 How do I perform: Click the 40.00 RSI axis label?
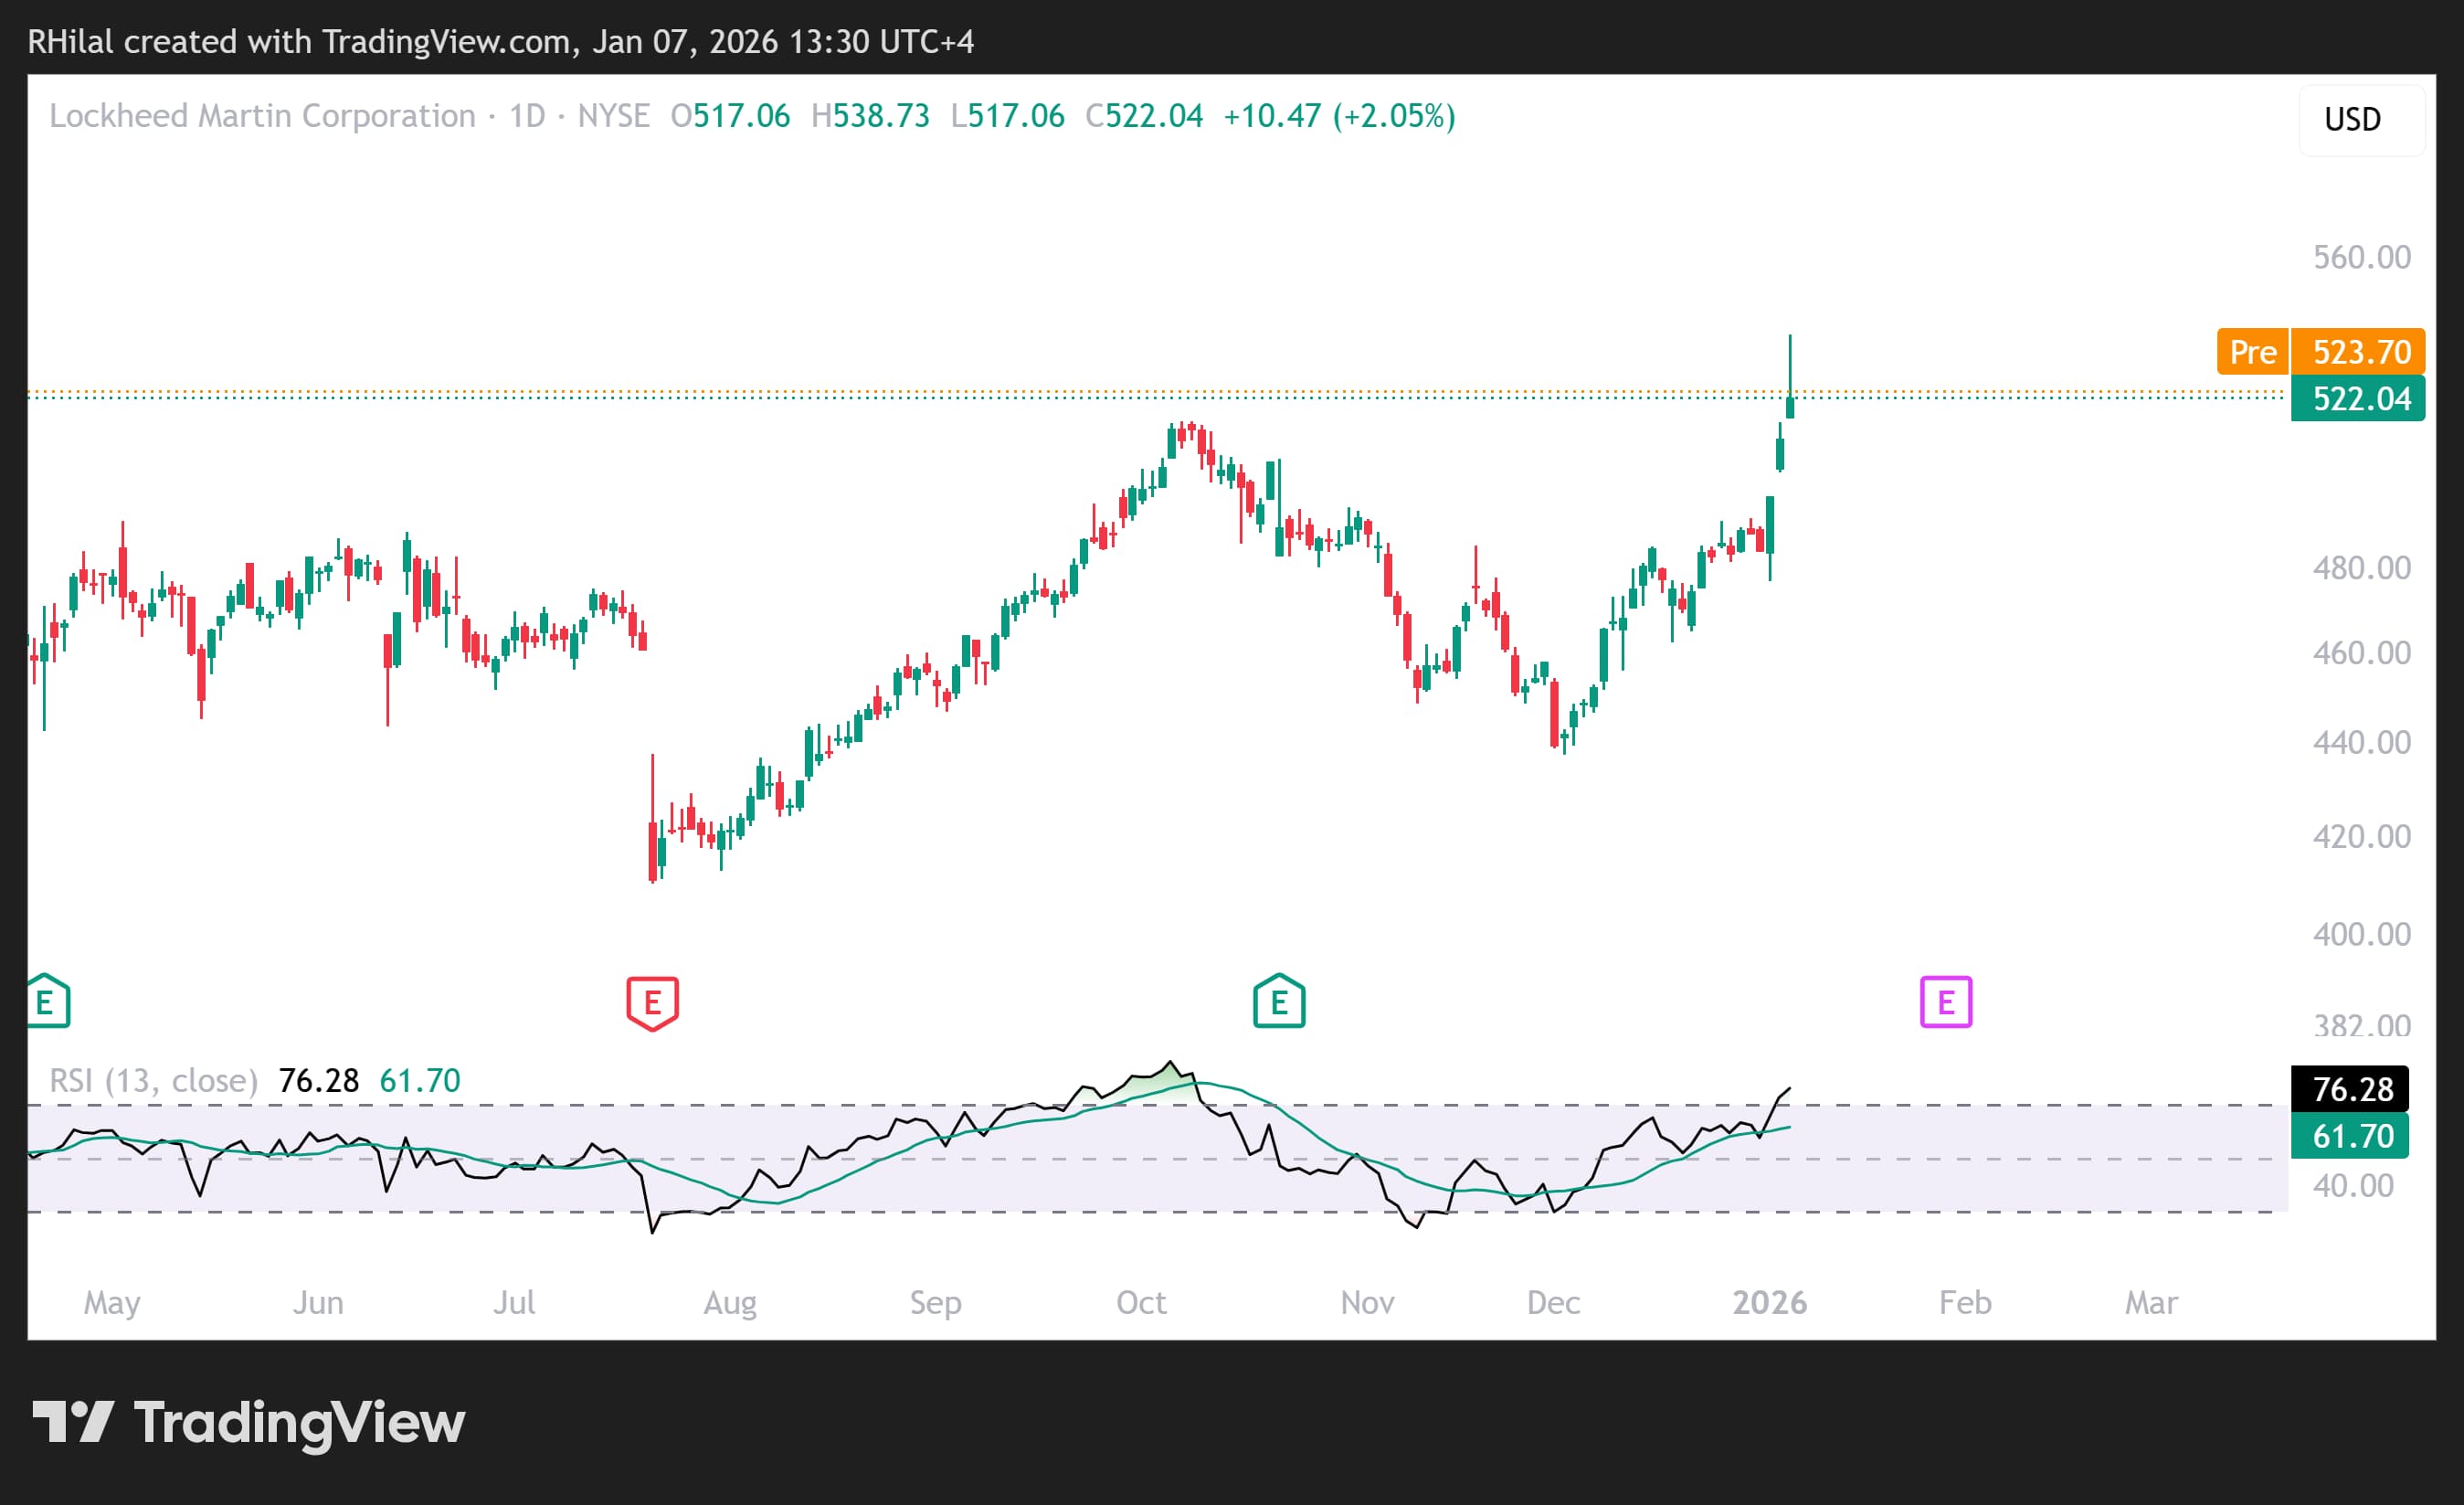(2353, 1186)
